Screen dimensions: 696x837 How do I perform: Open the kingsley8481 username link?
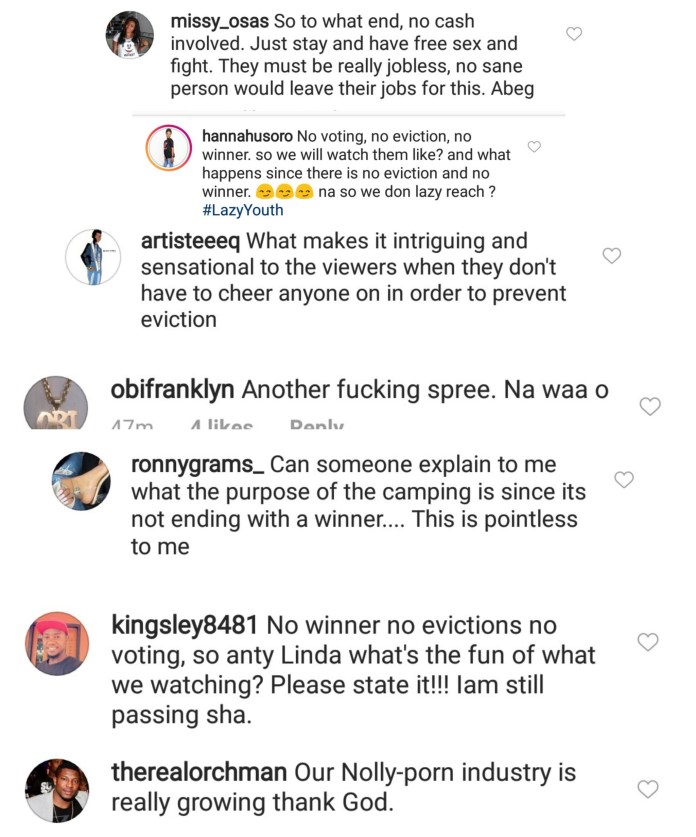pos(187,627)
